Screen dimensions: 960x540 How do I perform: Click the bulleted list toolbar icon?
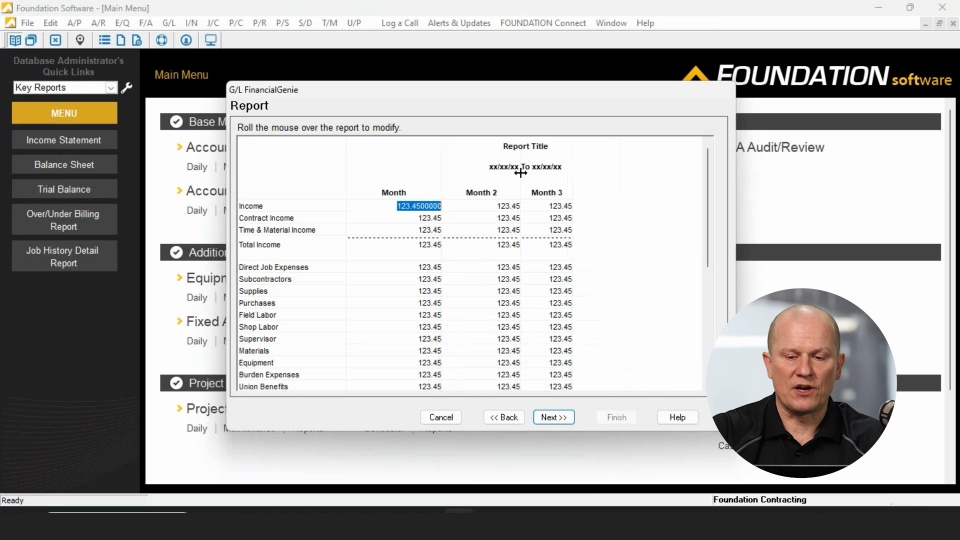tap(104, 40)
